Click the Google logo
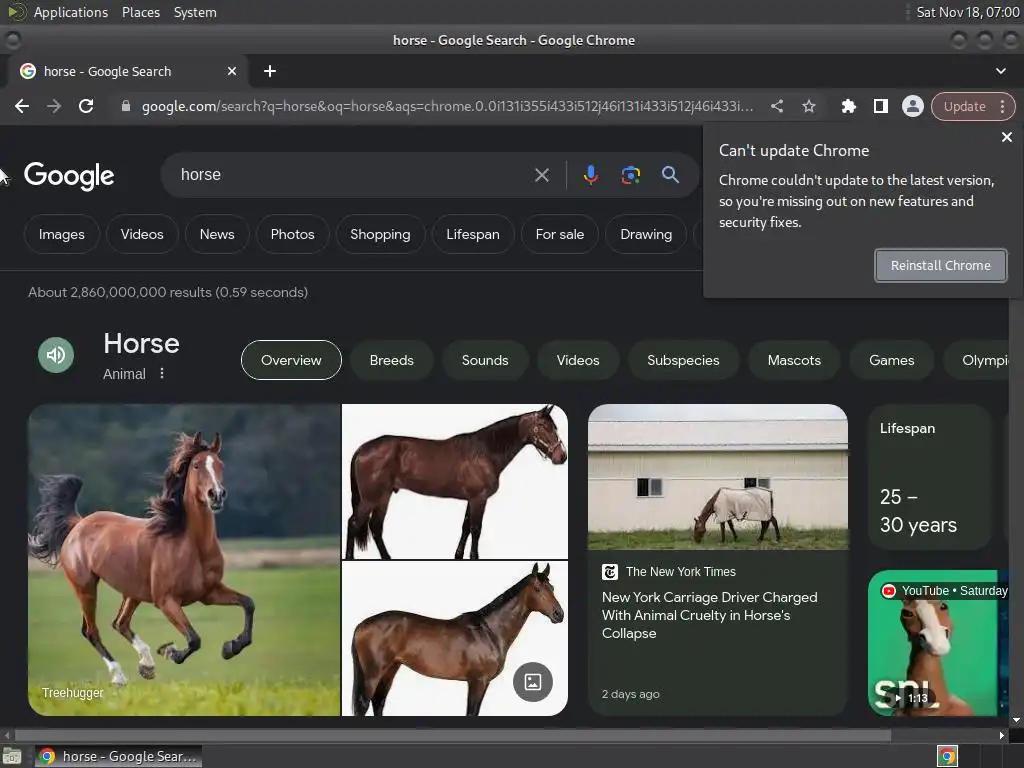The width and height of the screenshot is (1024, 768). click(x=69, y=176)
